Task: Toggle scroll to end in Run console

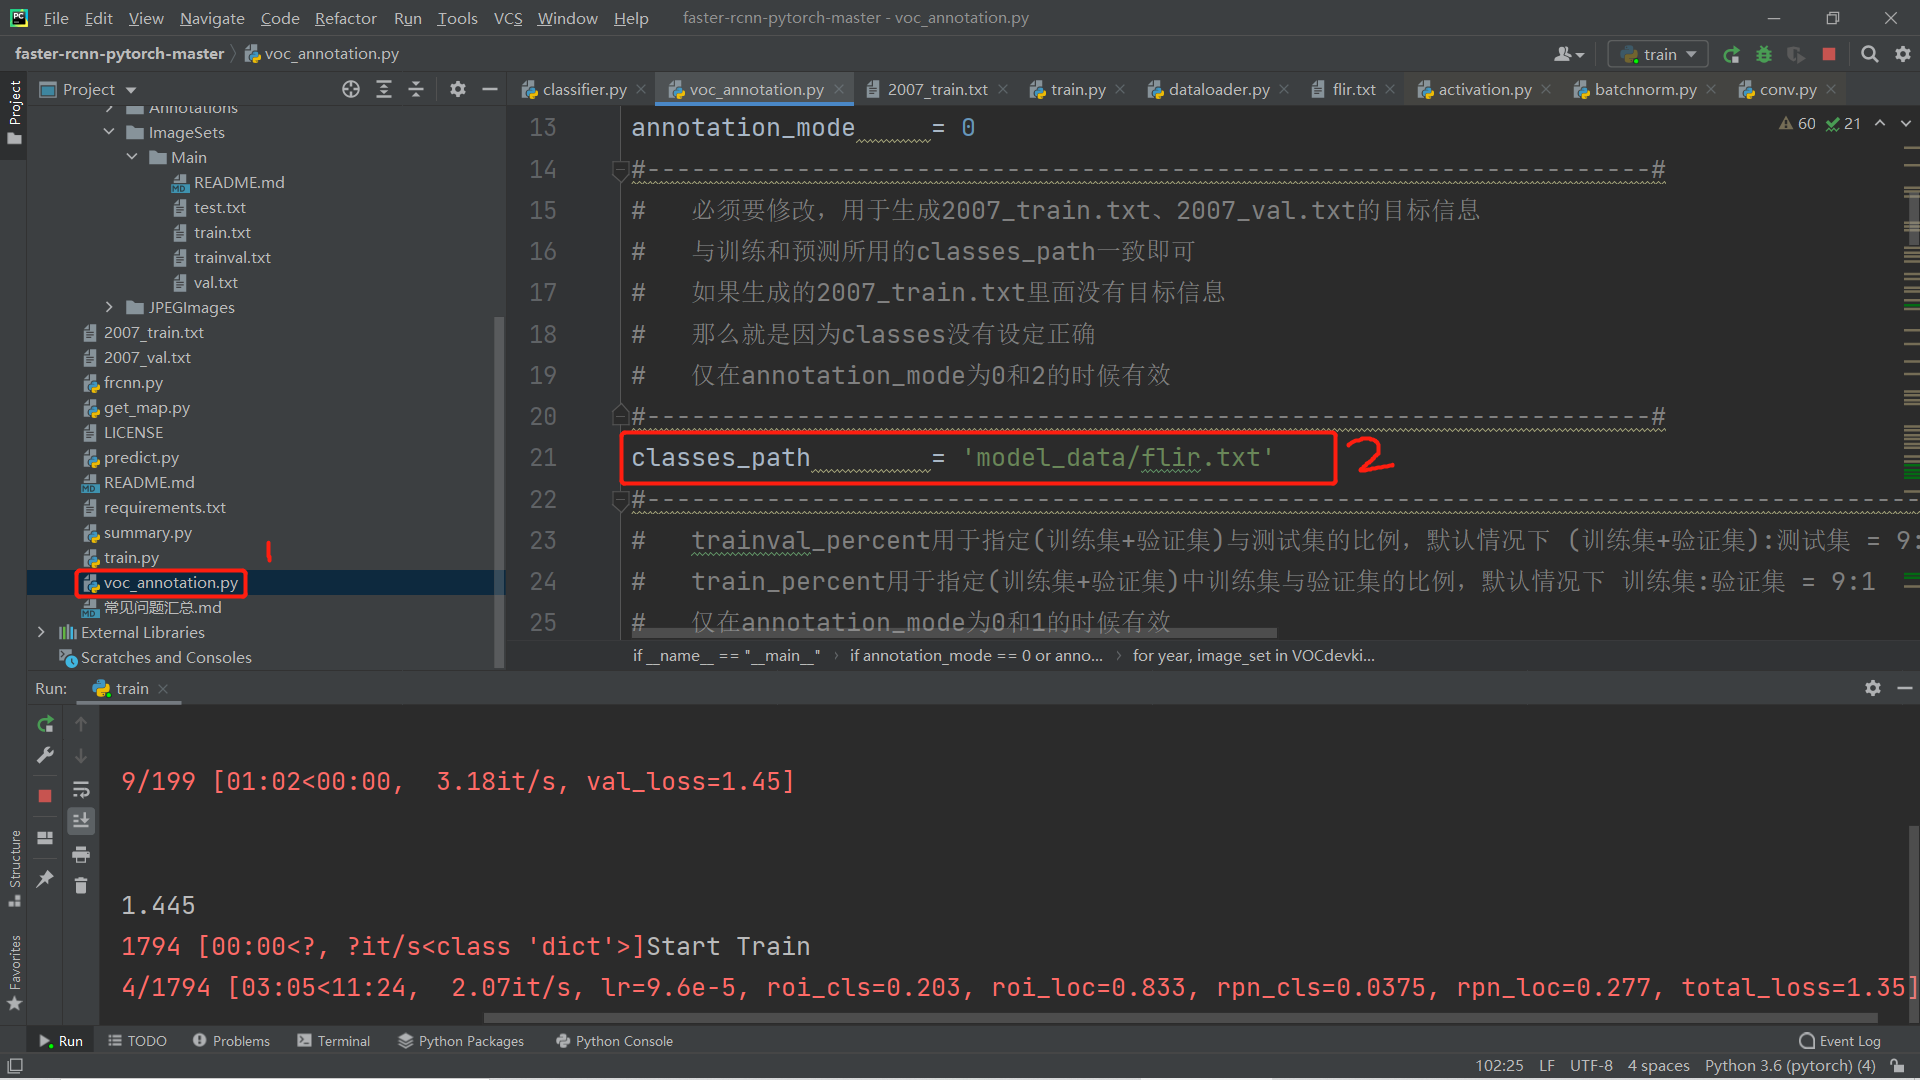Action: [81, 821]
